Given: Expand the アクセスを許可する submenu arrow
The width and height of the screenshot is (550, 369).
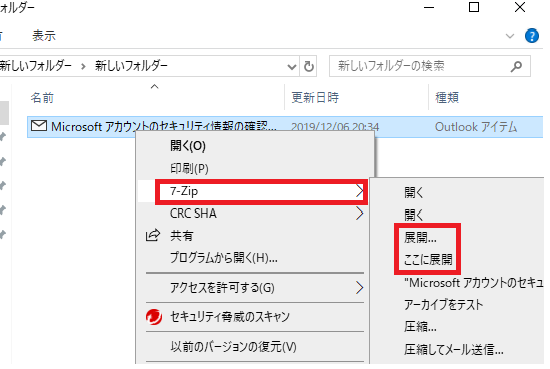Looking at the screenshot, I should [359, 288].
